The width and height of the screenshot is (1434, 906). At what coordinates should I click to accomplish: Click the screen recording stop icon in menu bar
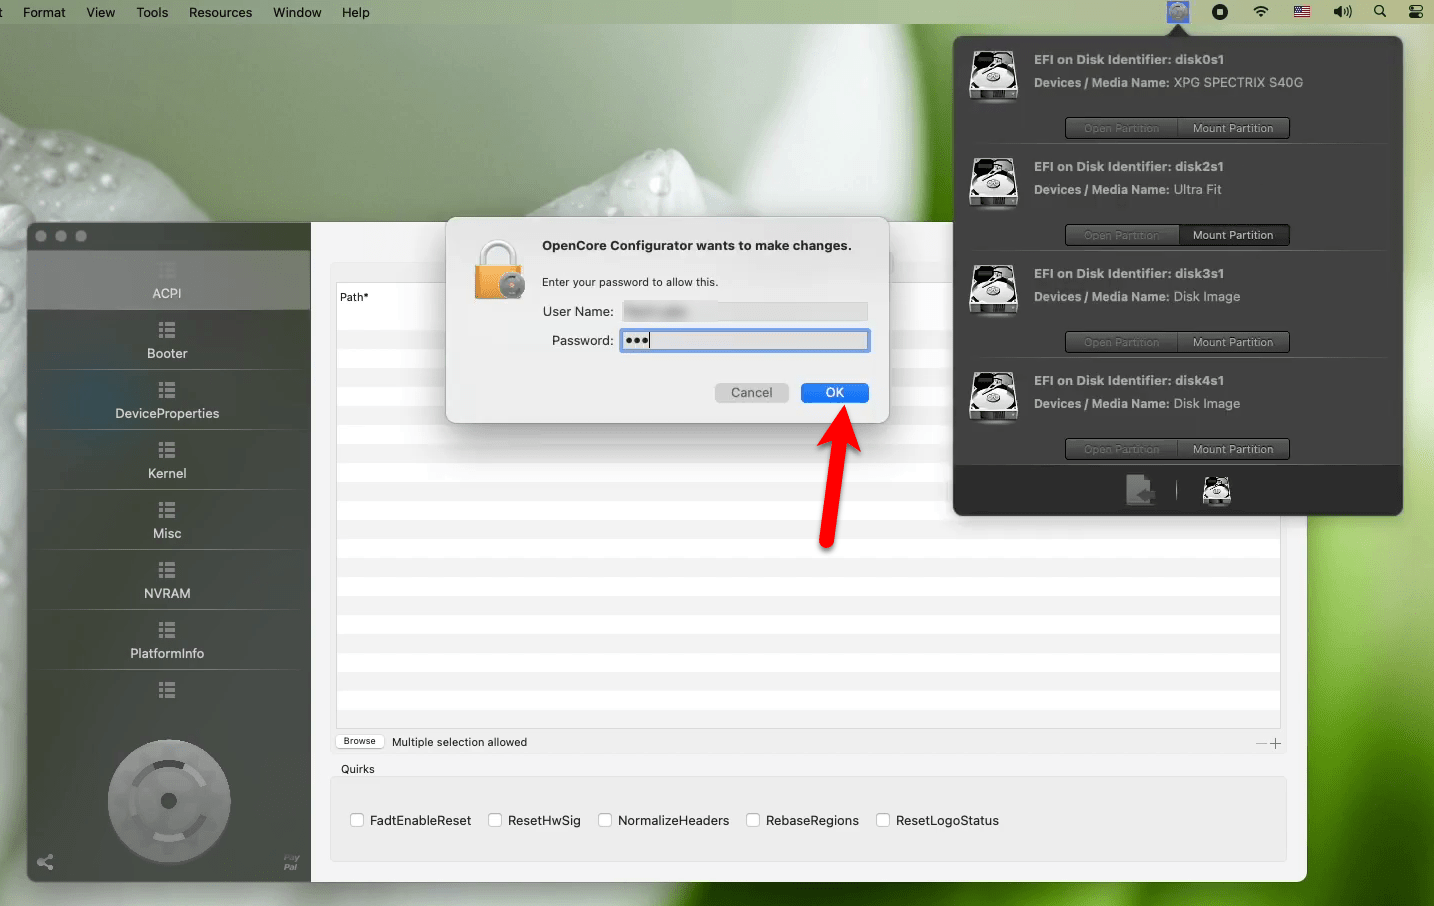pyautogui.click(x=1220, y=12)
